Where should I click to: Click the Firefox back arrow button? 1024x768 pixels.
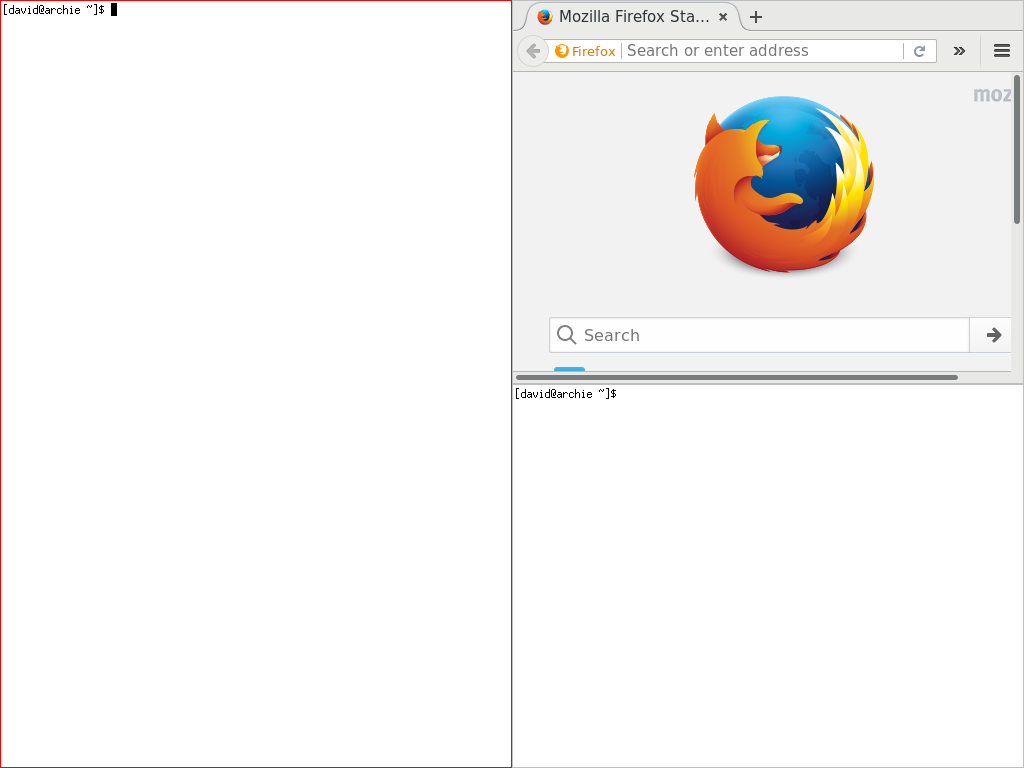(533, 51)
